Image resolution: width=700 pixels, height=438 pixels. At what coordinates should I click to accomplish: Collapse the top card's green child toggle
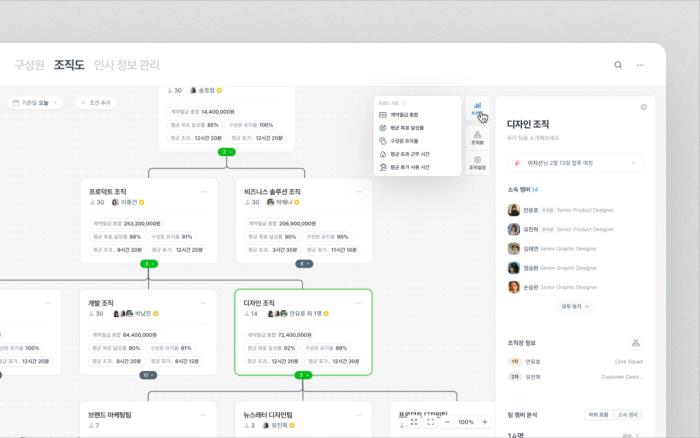click(226, 152)
